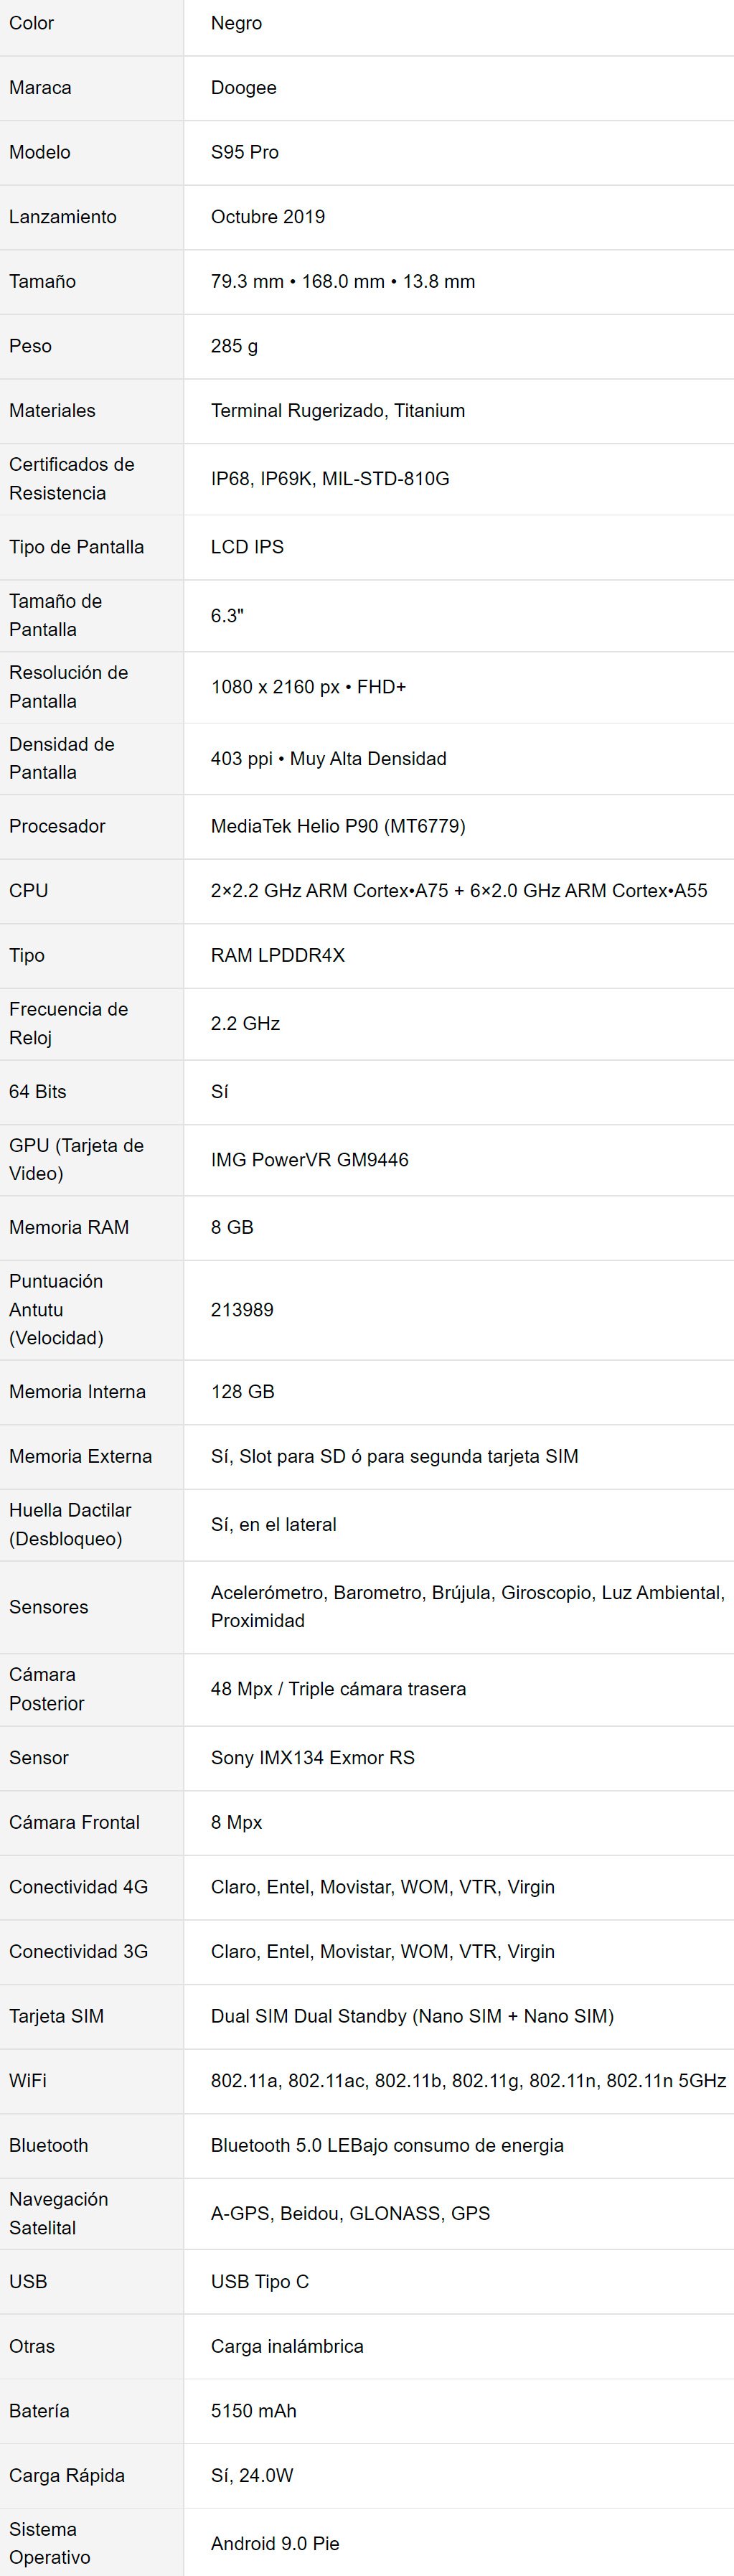The height and width of the screenshot is (2576, 734).
Task: Click the Doogee brand value
Action: (243, 88)
